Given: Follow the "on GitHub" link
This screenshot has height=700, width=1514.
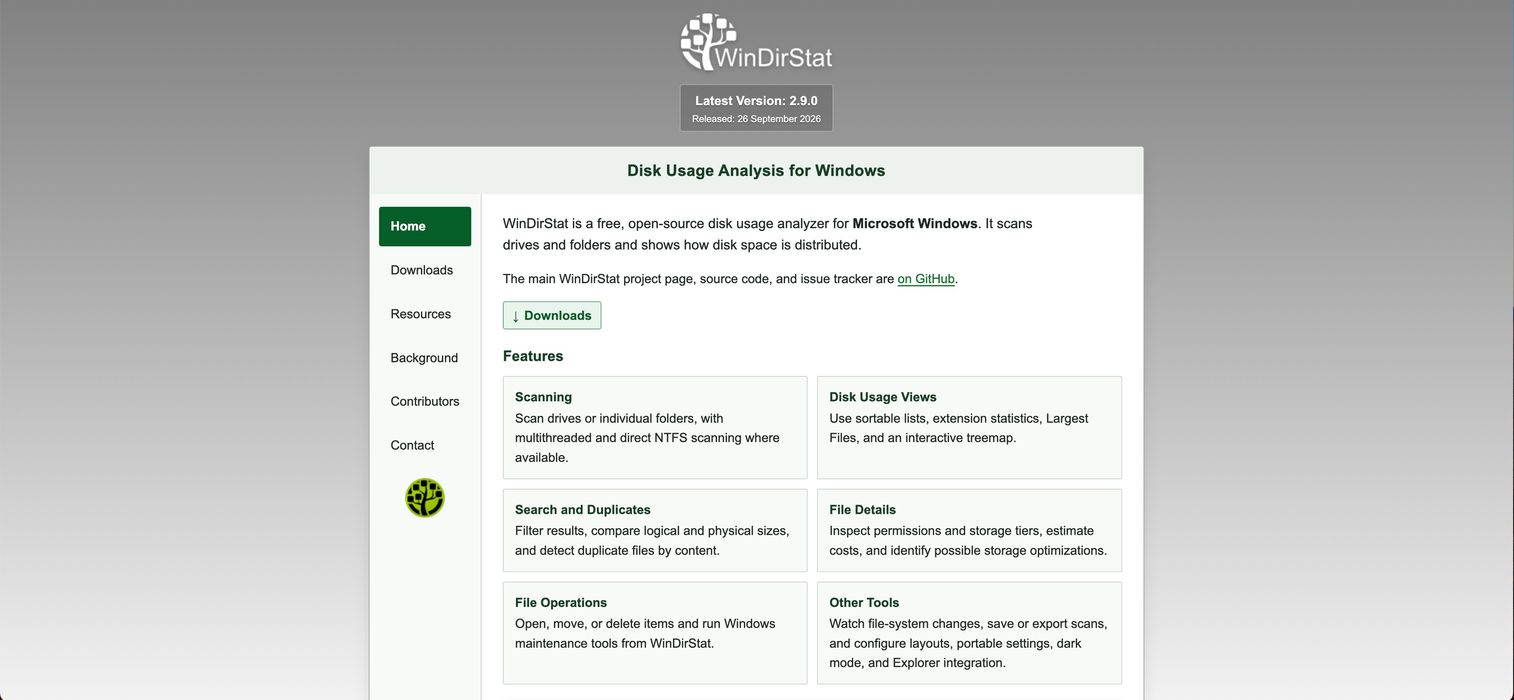Looking at the screenshot, I should pyautogui.click(x=926, y=279).
